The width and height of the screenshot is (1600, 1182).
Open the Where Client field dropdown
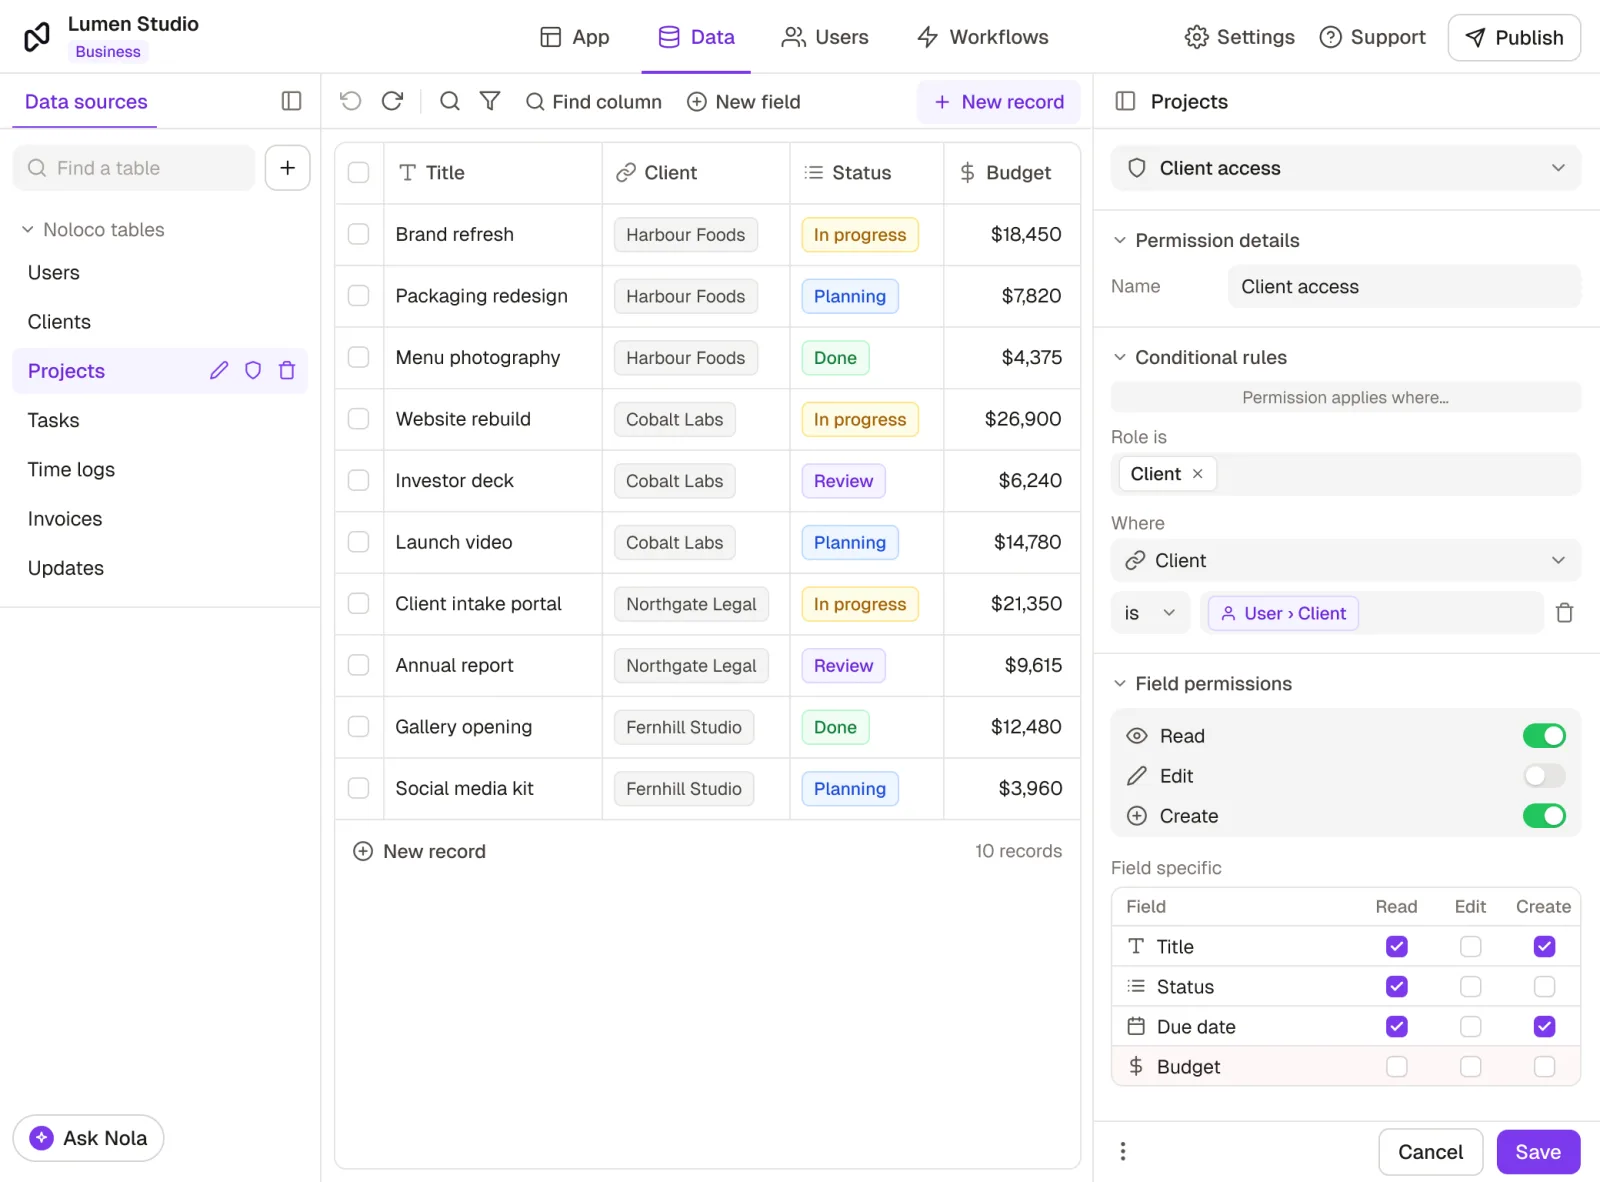(x=1346, y=560)
